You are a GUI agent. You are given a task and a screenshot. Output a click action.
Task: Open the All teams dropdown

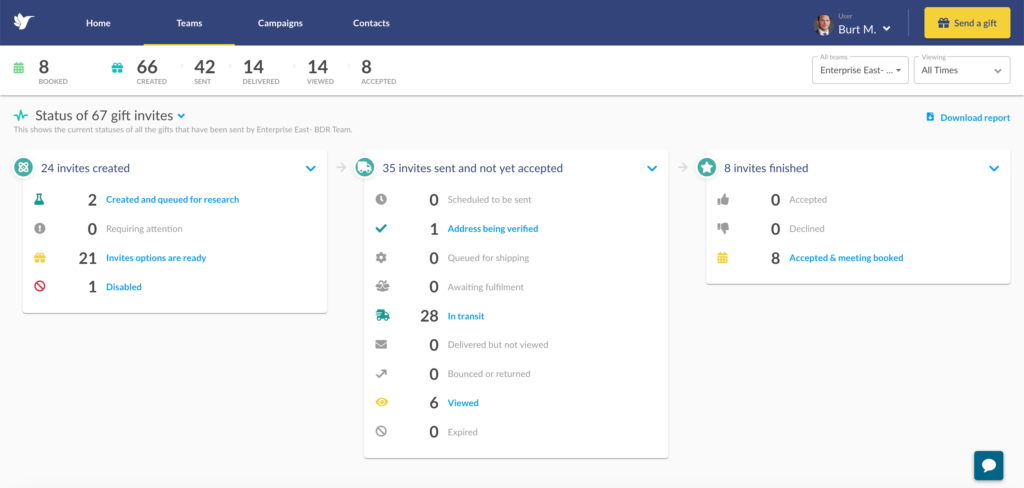pos(860,70)
